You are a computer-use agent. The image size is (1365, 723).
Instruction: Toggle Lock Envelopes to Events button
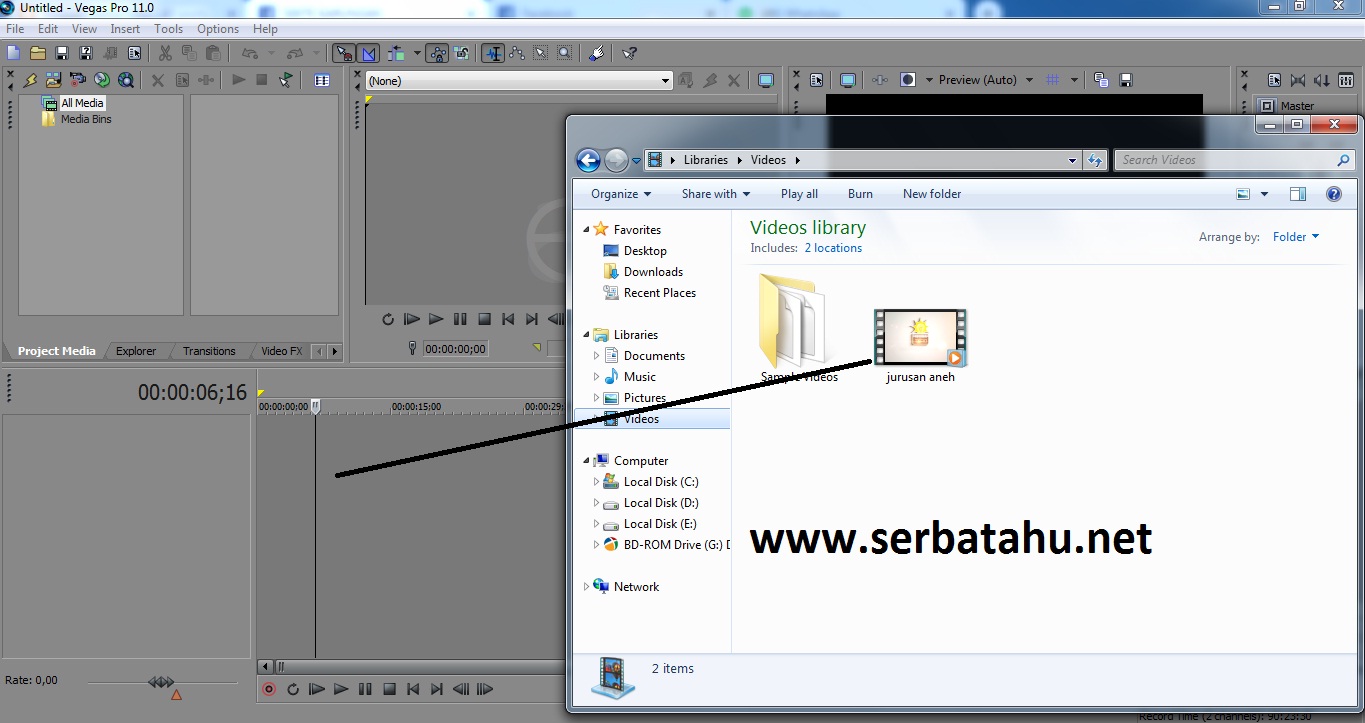[x=437, y=53]
